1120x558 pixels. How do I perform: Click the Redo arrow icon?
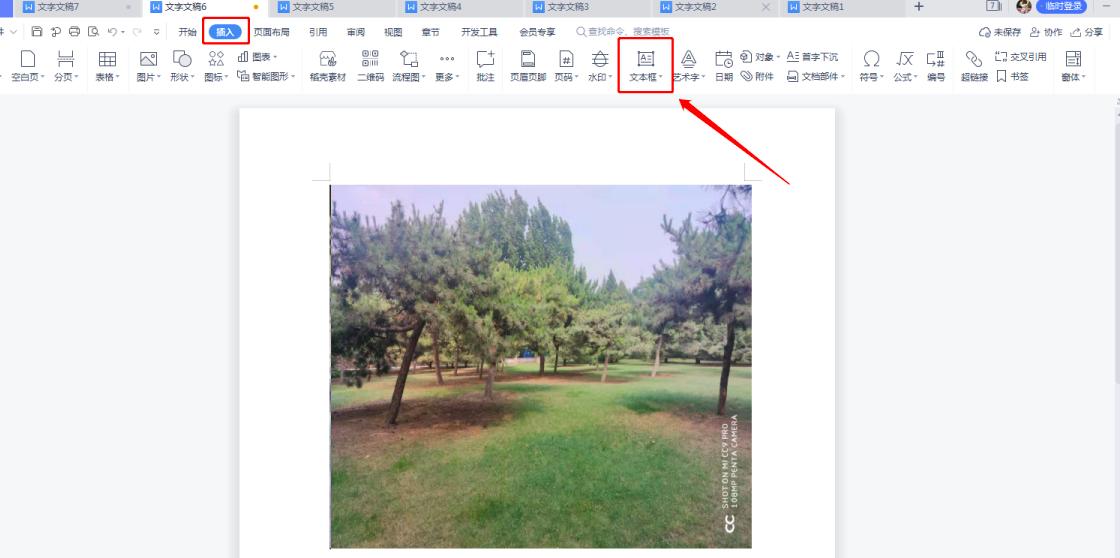coord(137,32)
